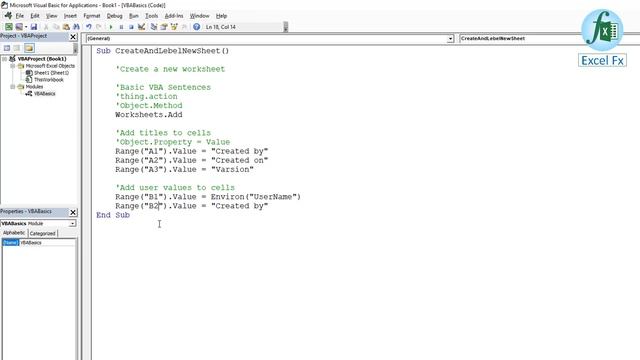Screen dimensions: 640x360
Task: Edit the VBABasics name property value
Action: tap(47, 242)
